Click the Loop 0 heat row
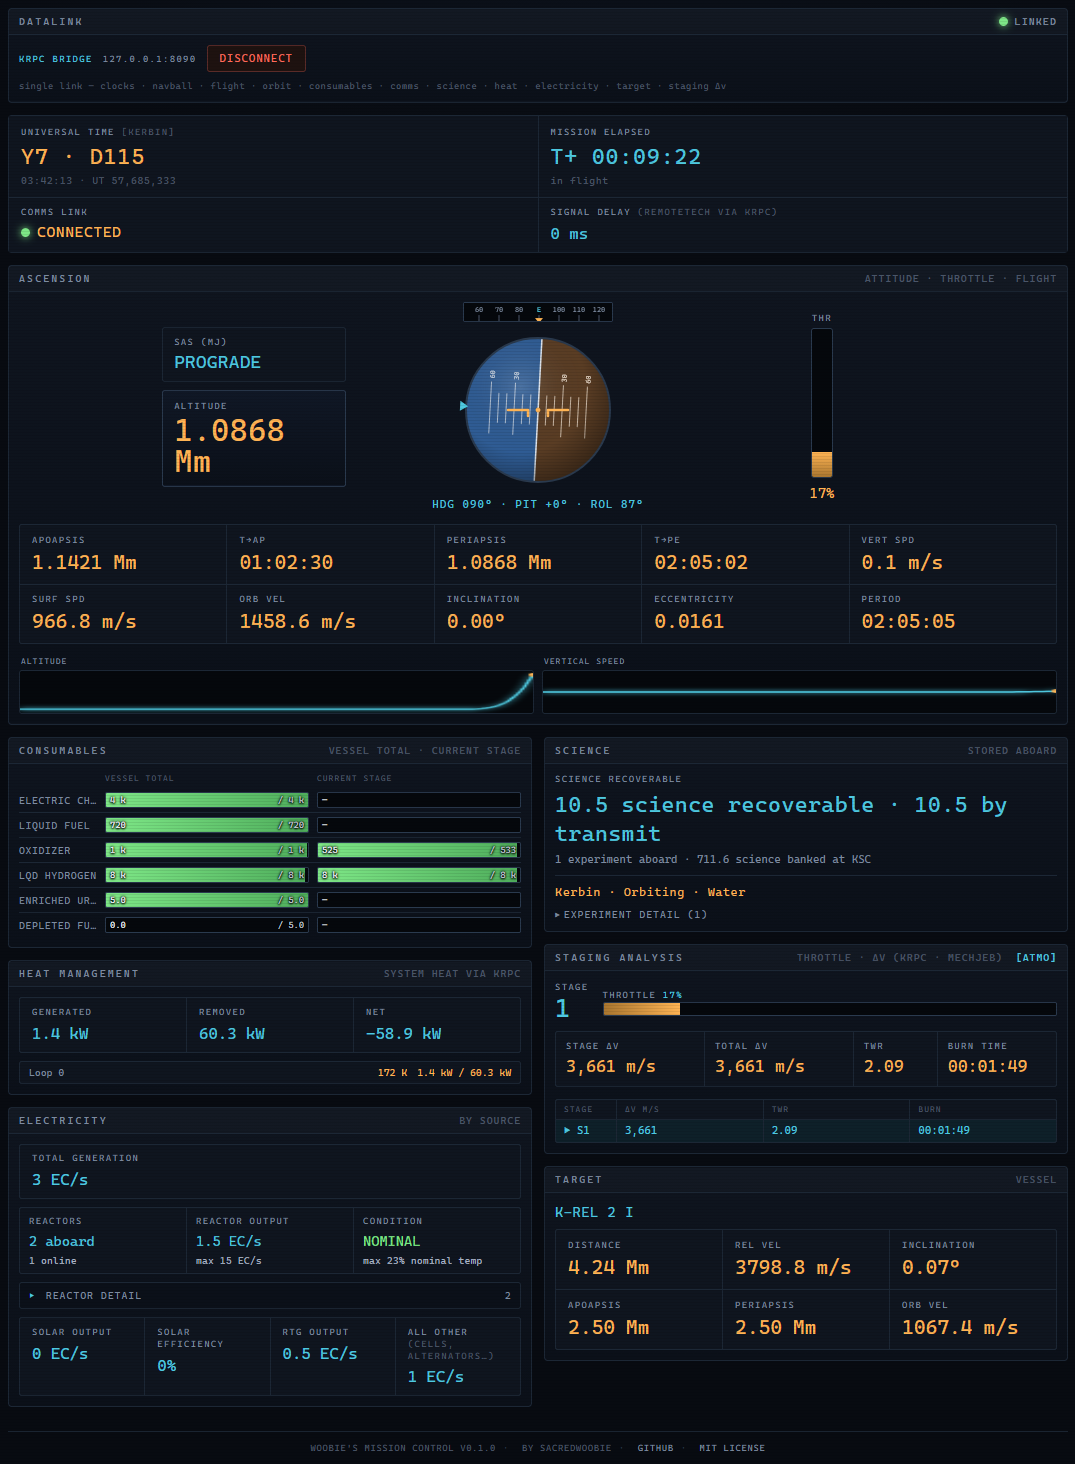 (270, 1072)
